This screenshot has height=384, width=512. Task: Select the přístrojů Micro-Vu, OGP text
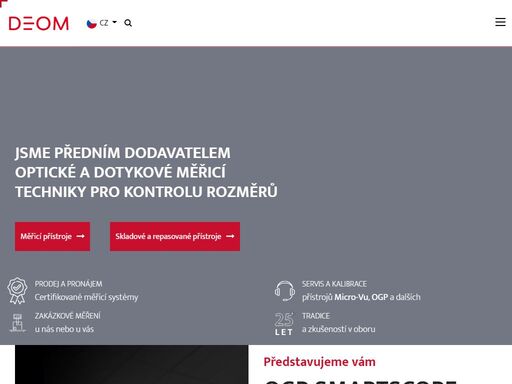click(345, 297)
